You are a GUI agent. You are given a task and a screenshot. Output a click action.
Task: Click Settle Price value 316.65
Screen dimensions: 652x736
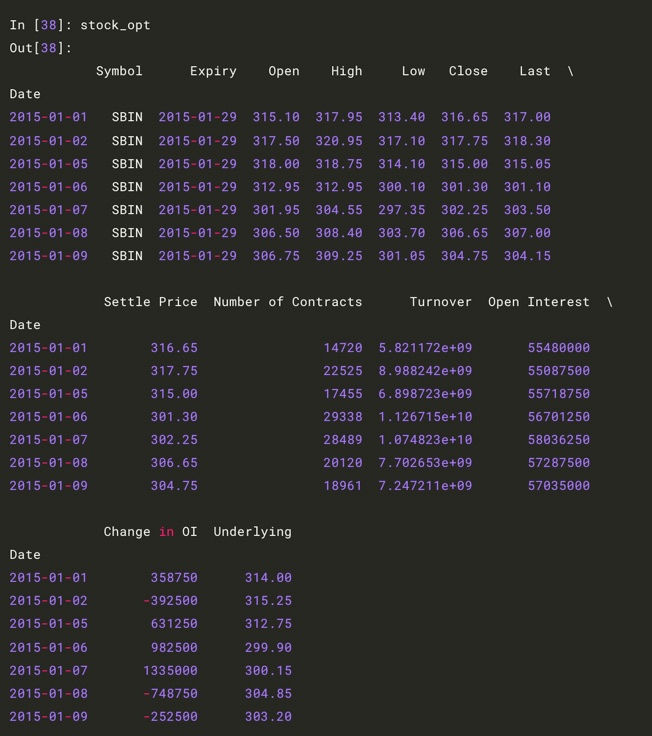[174, 348]
